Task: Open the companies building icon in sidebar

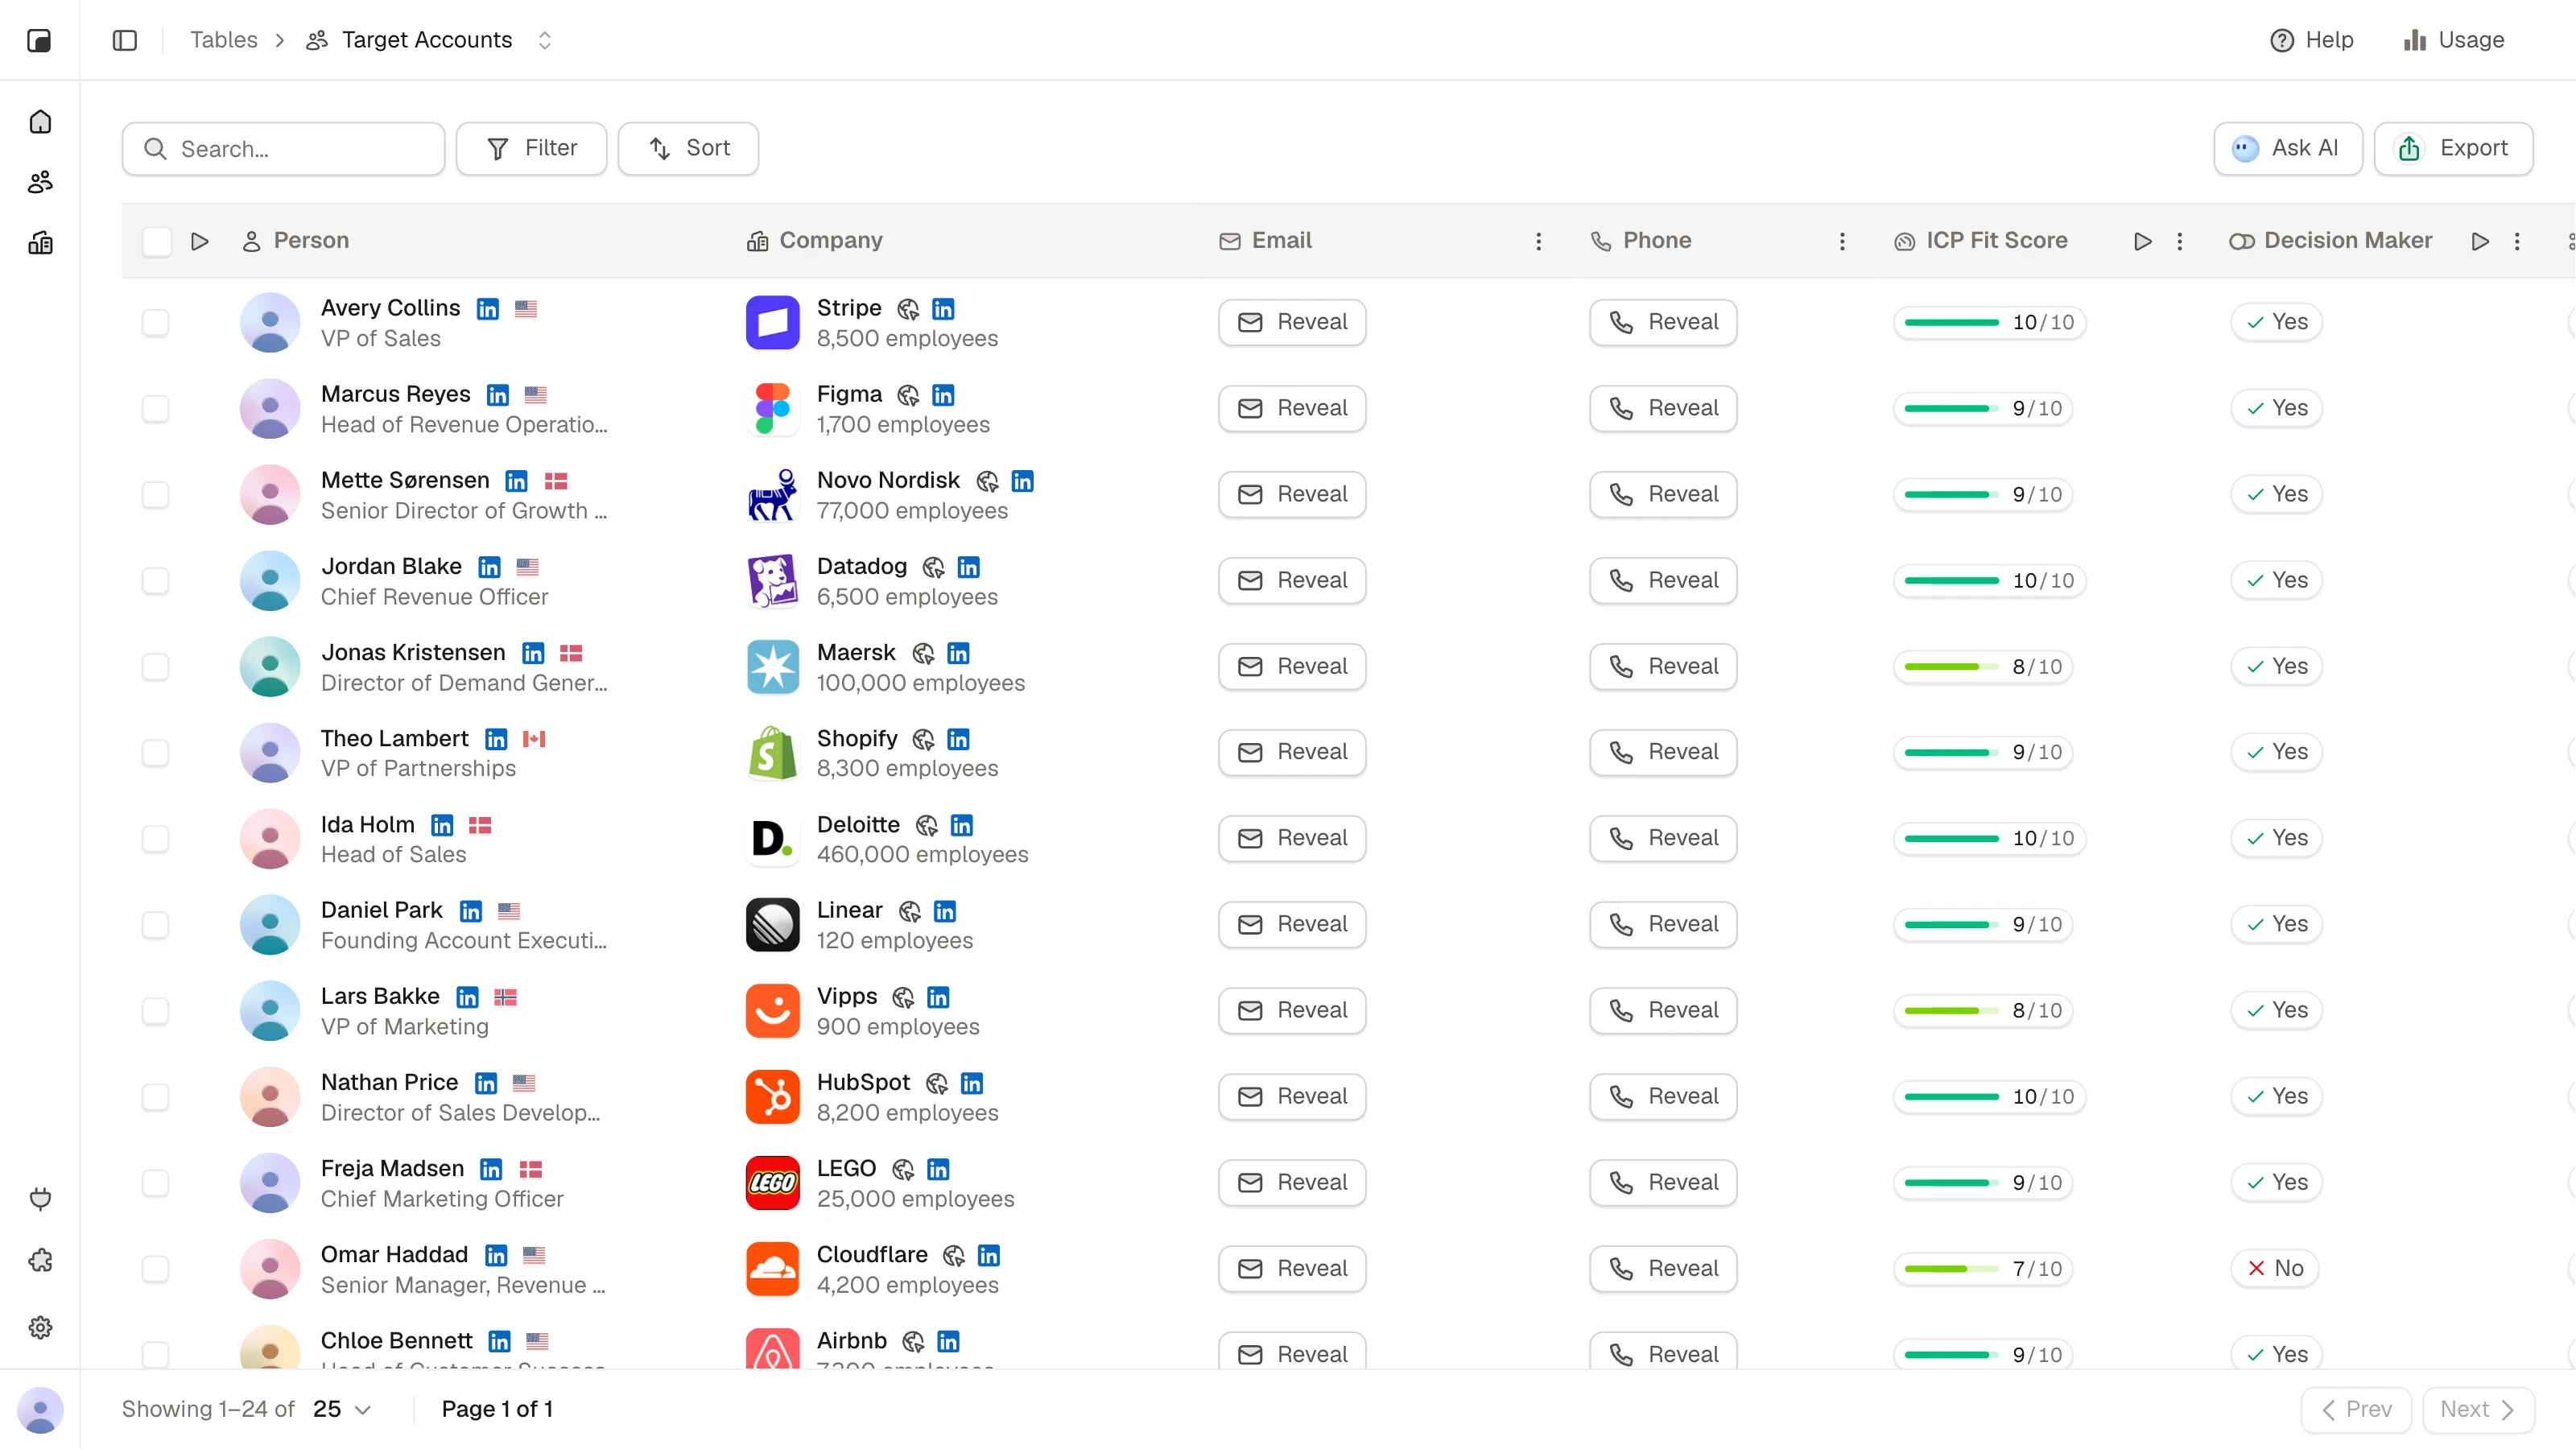Action: [x=40, y=243]
